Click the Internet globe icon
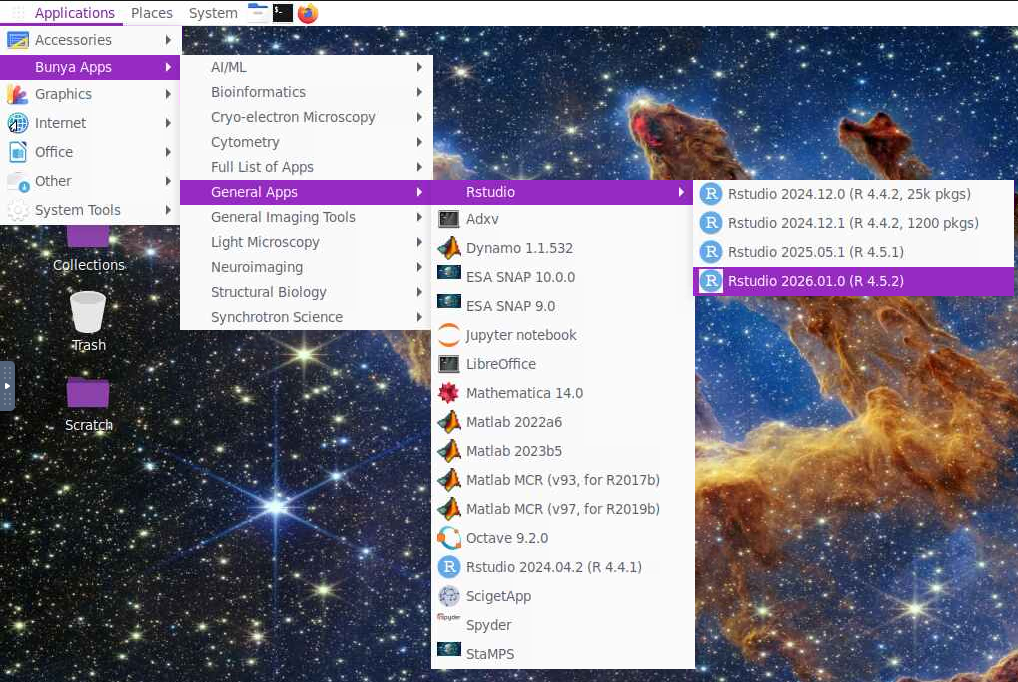The image size is (1018, 682). (18, 123)
